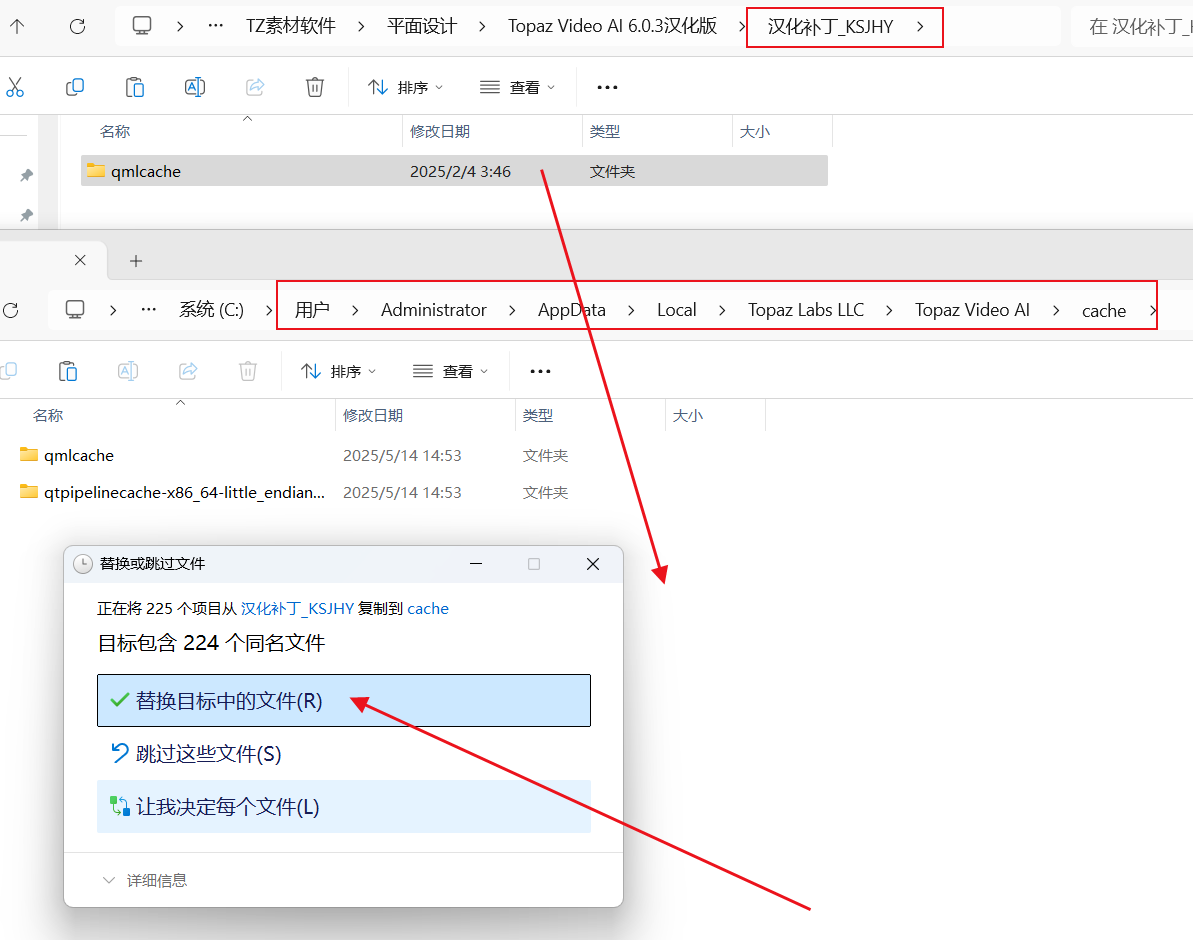This screenshot has height=940, width=1193.
Task: Select qmlcache folder in top window
Action: (x=454, y=171)
